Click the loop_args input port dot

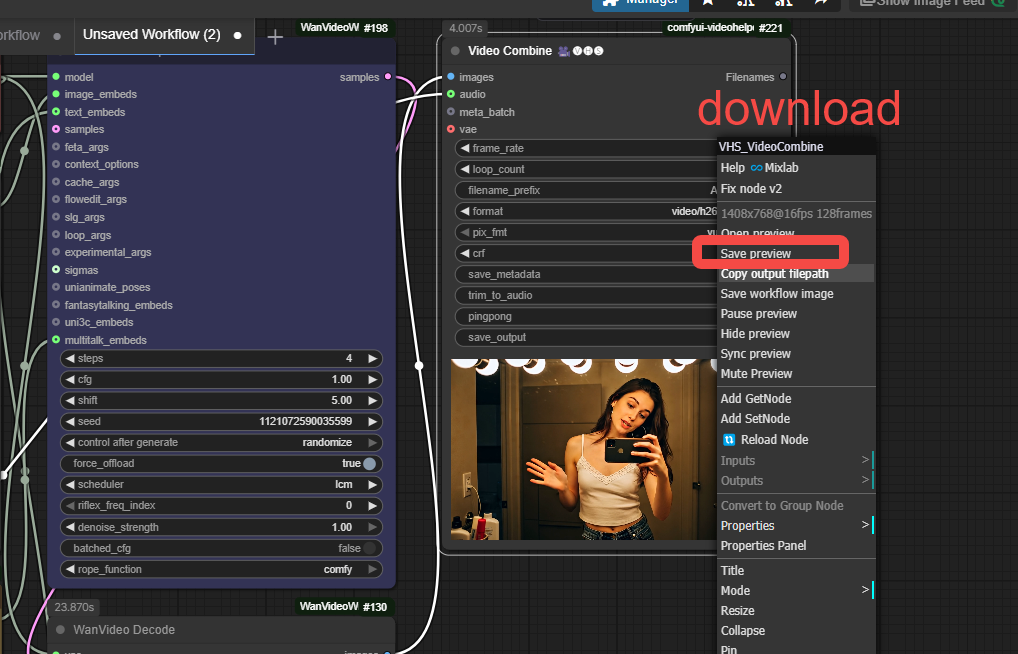tap(56, 234)
